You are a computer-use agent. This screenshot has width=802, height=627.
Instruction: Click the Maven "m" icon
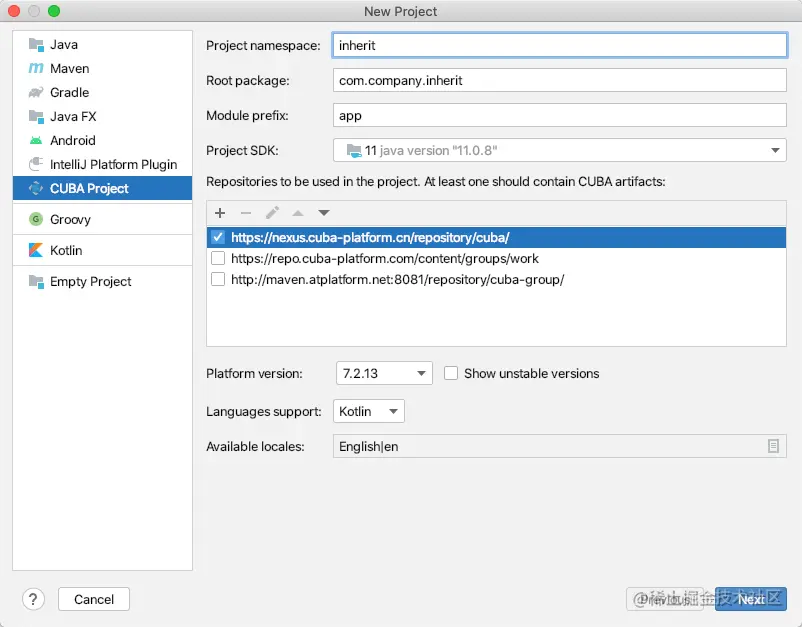pyautogui.click(x=36, y=69)
